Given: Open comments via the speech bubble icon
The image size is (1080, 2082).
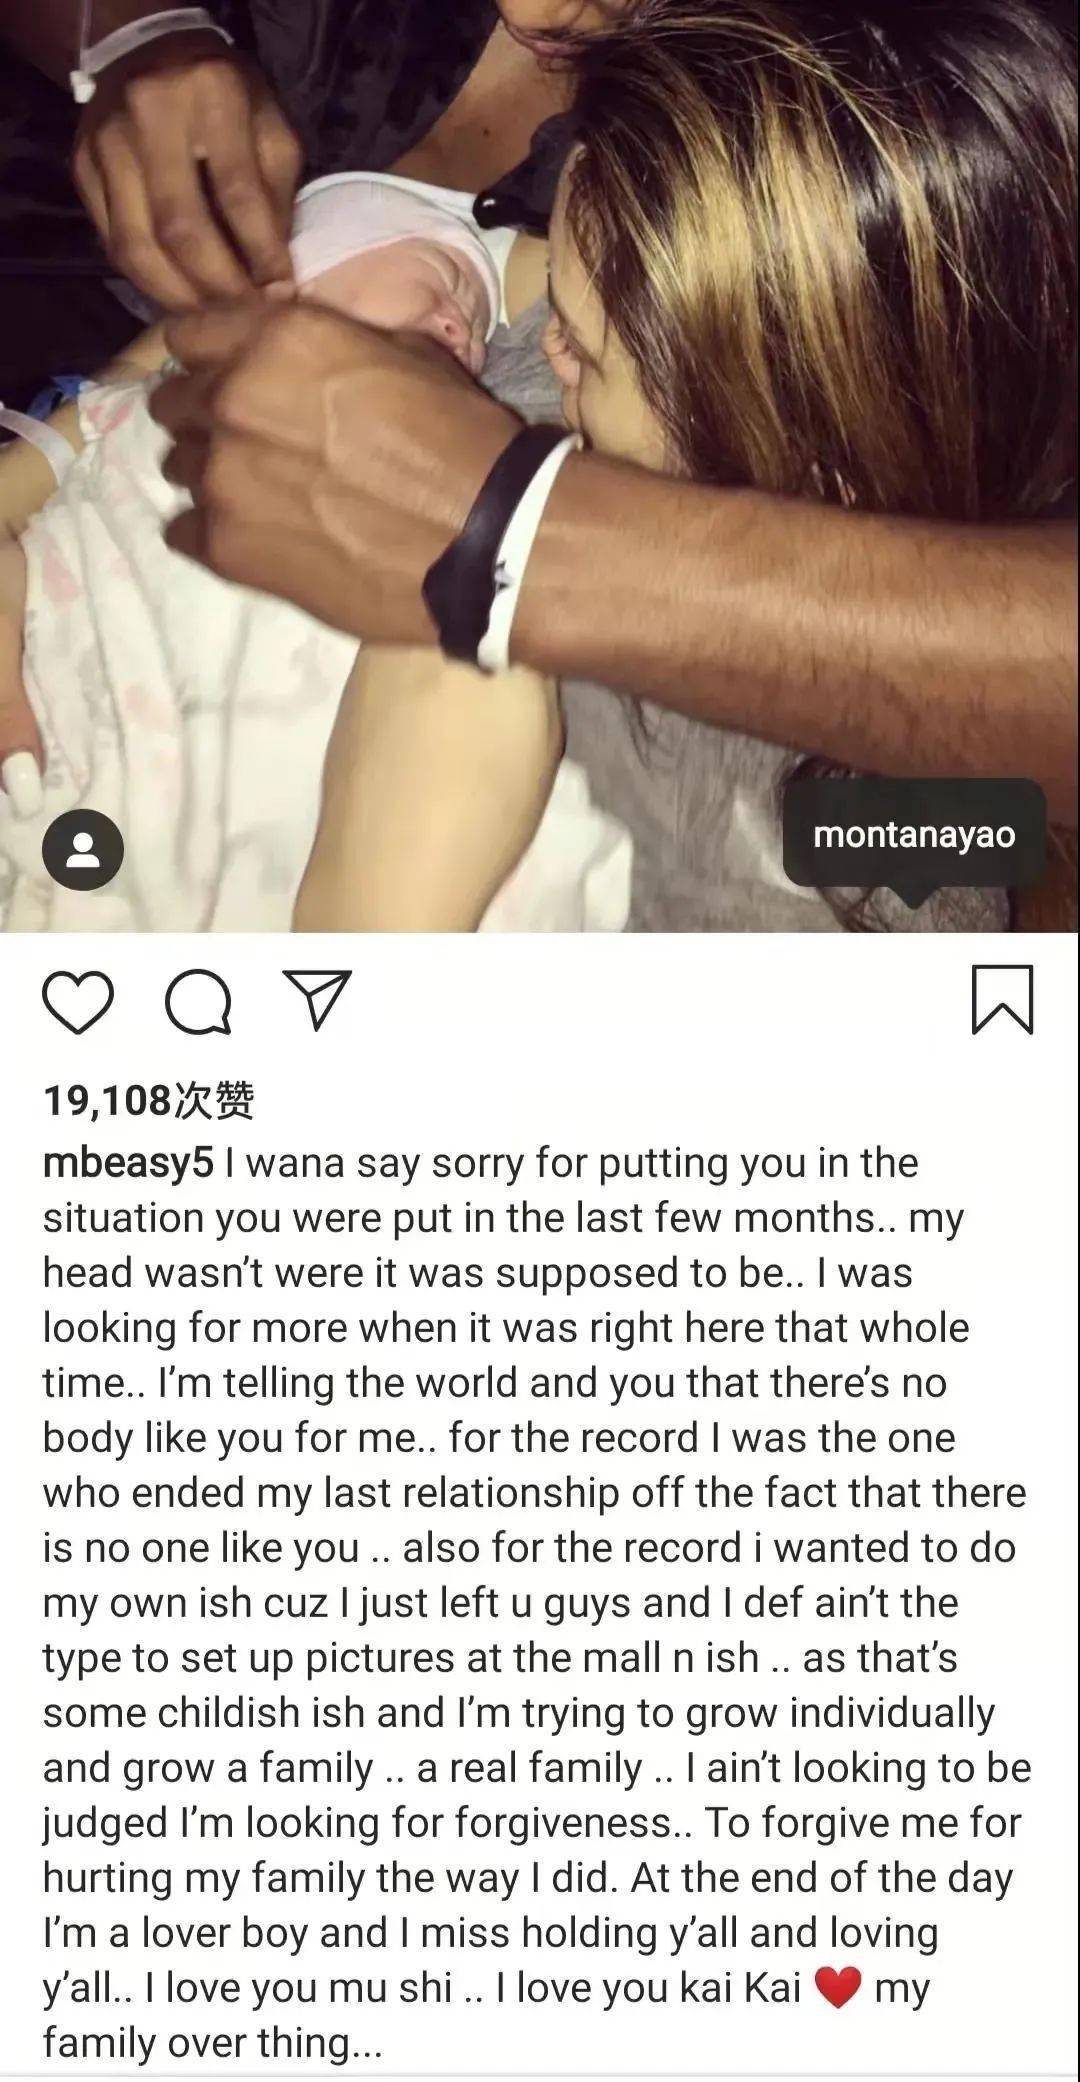Looking at the screenshot, I should (199, 1001).
